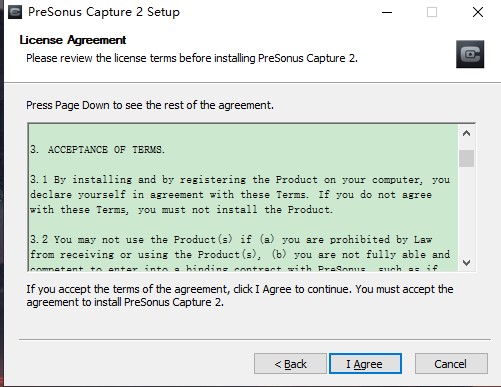Screen dimensions: 501x387
Task: Click the '3. ACCEPTANCE OF TERMS.' heading line
Action: (x=97, y=149)
